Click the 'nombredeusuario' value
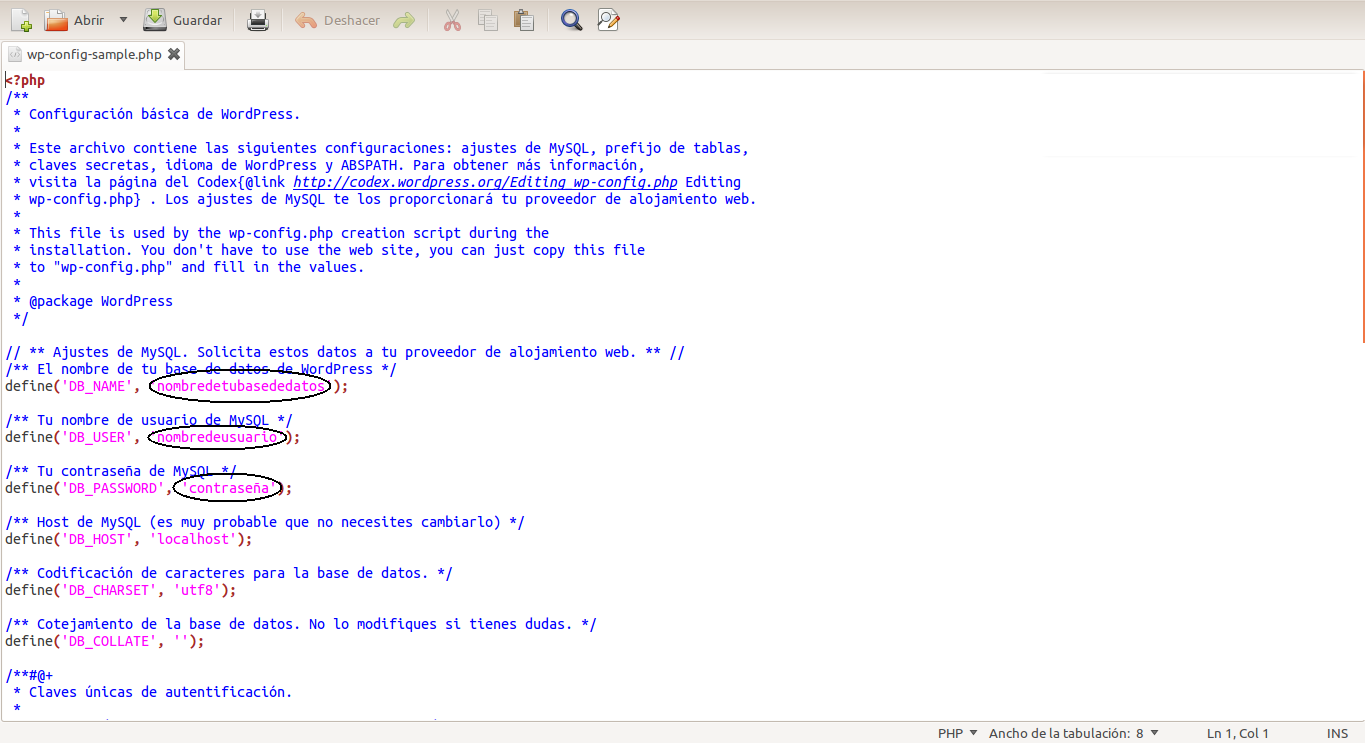1365x743 pixels. pos(216,437)
